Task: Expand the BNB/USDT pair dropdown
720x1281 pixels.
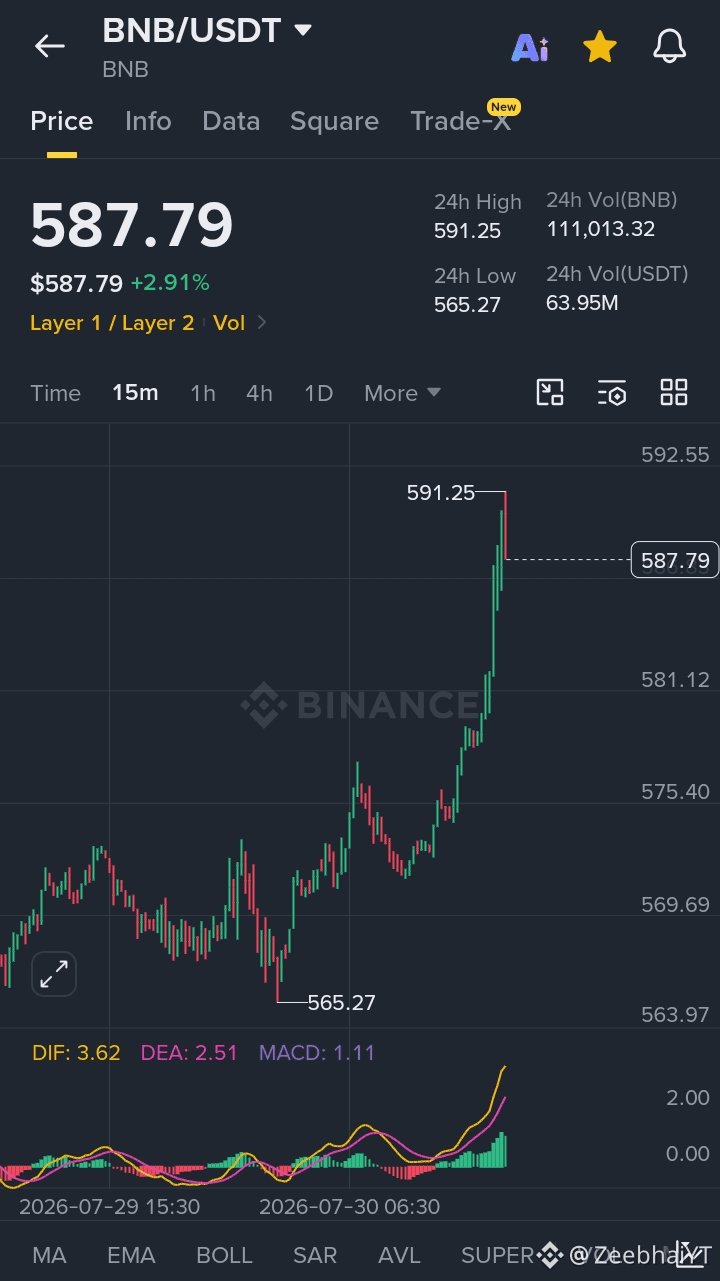Action: tap(302, 31)
